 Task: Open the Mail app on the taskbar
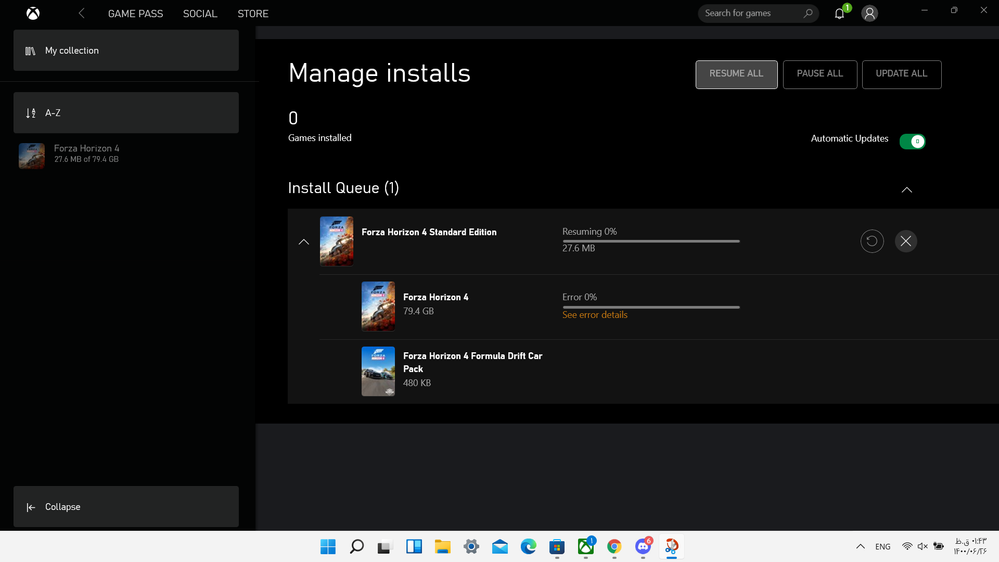[x=500, y=547]
